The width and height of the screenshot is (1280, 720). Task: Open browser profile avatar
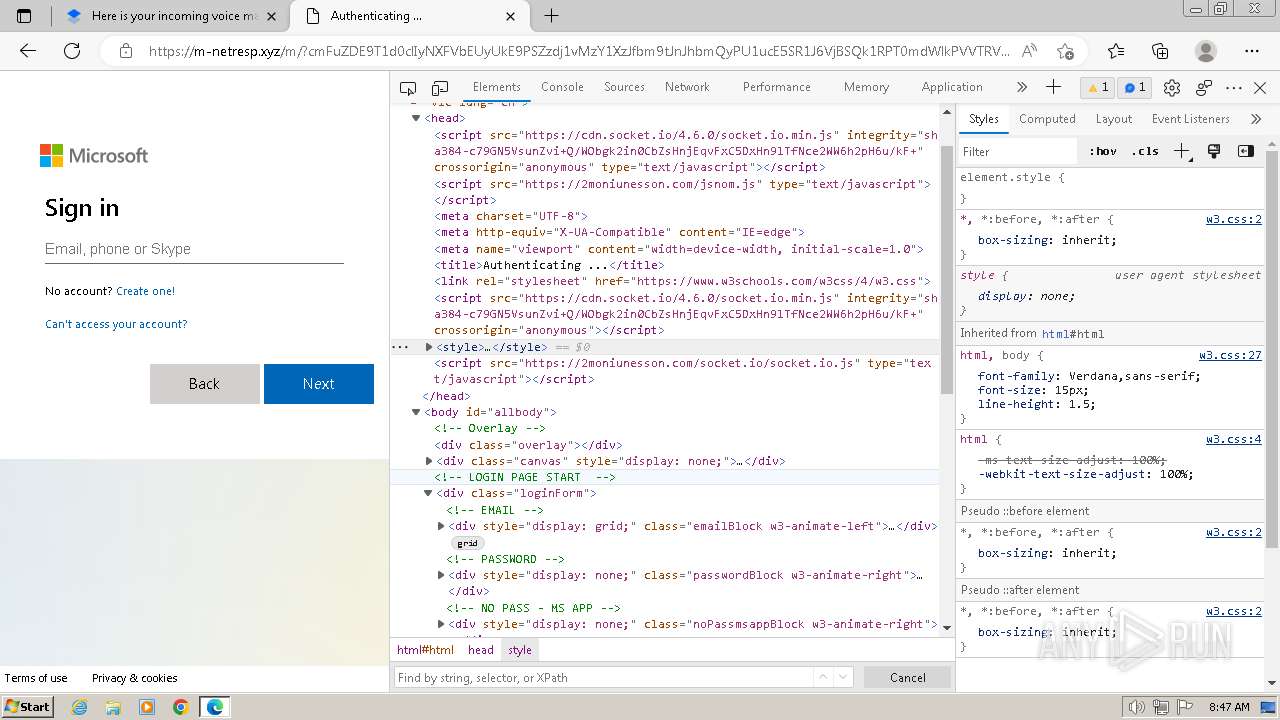1206,51
